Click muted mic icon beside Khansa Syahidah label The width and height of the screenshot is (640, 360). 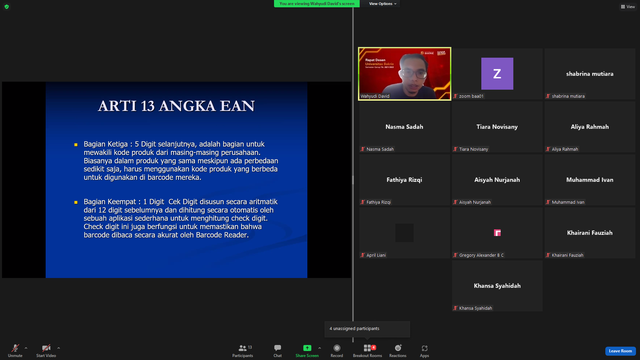(x=455, y=308)
